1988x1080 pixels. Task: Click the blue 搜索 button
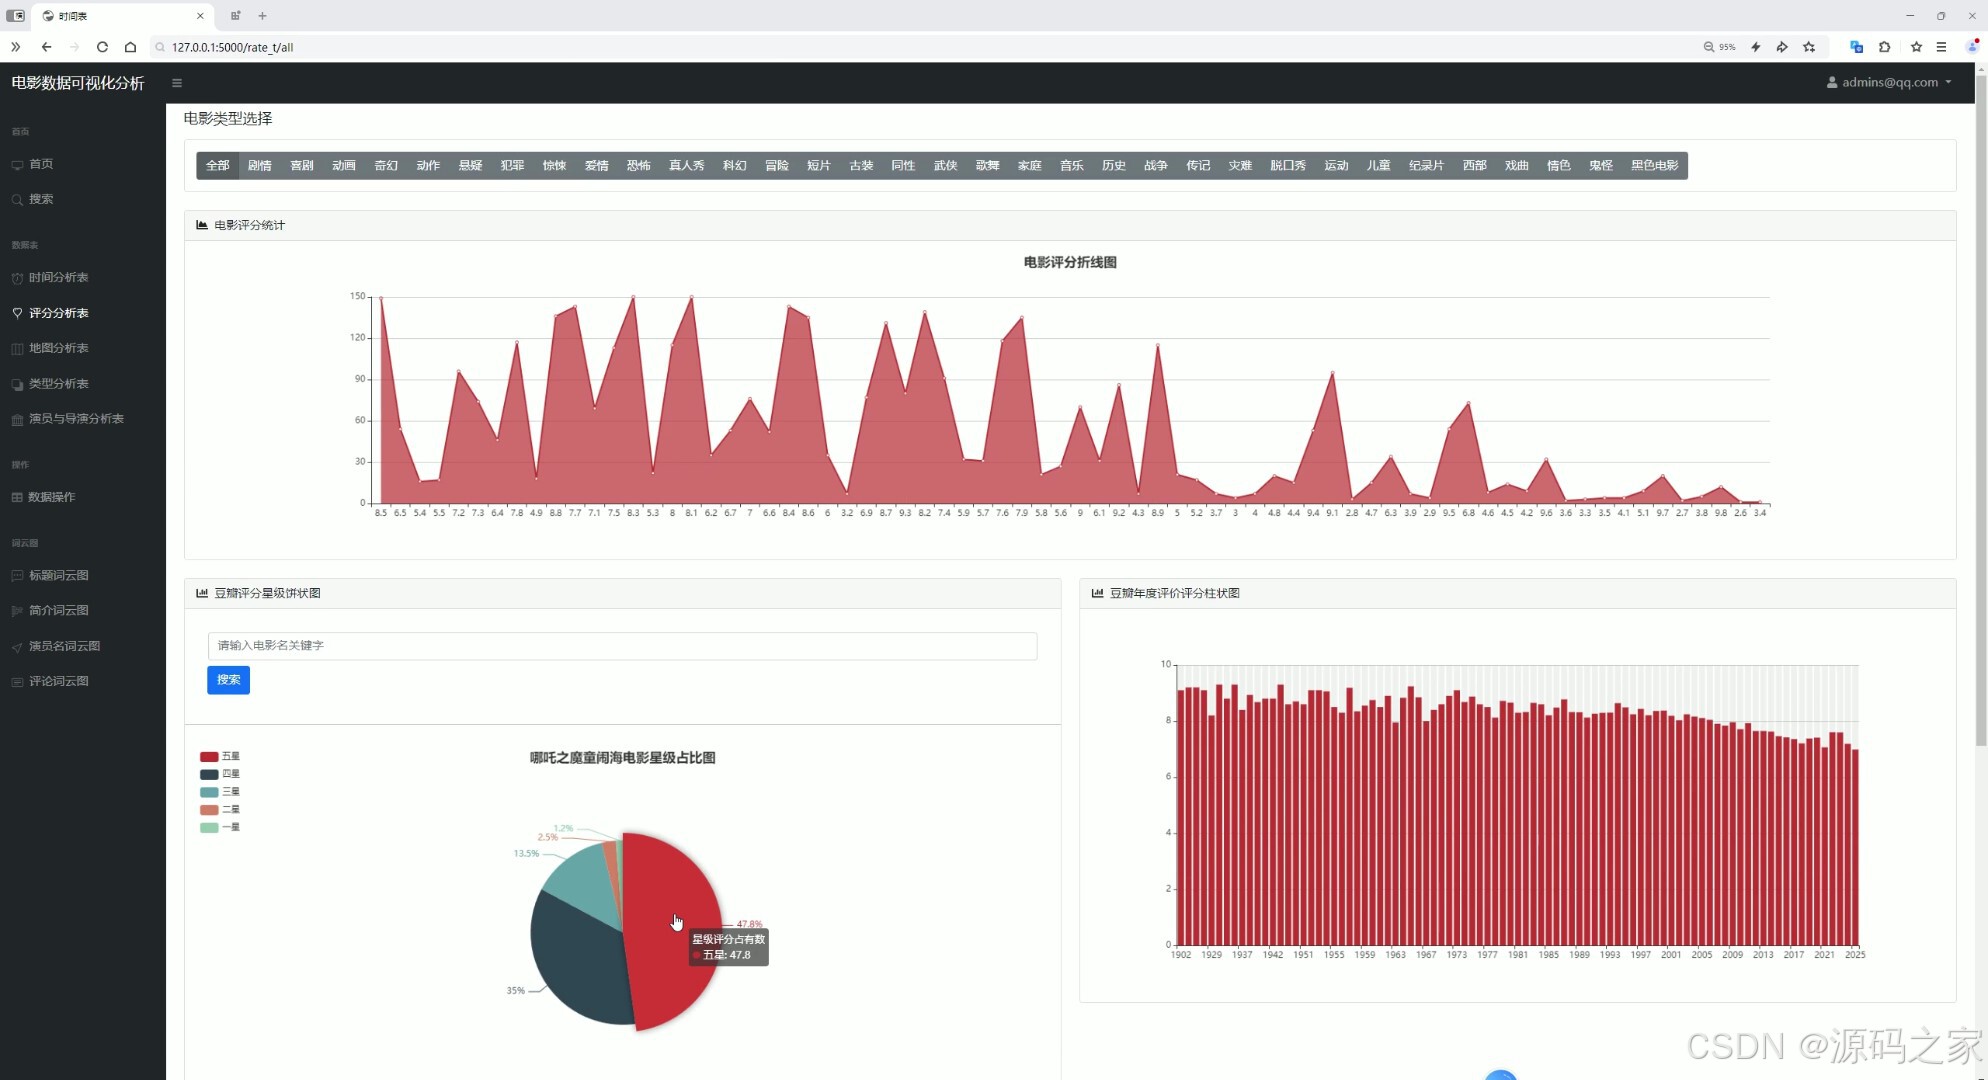click(228, 680)
